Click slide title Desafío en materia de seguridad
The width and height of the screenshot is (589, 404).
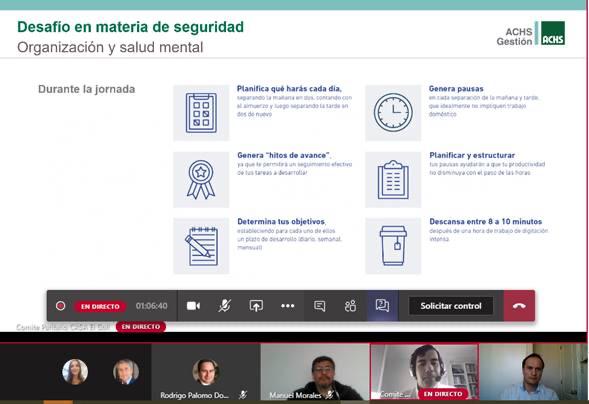130,27
